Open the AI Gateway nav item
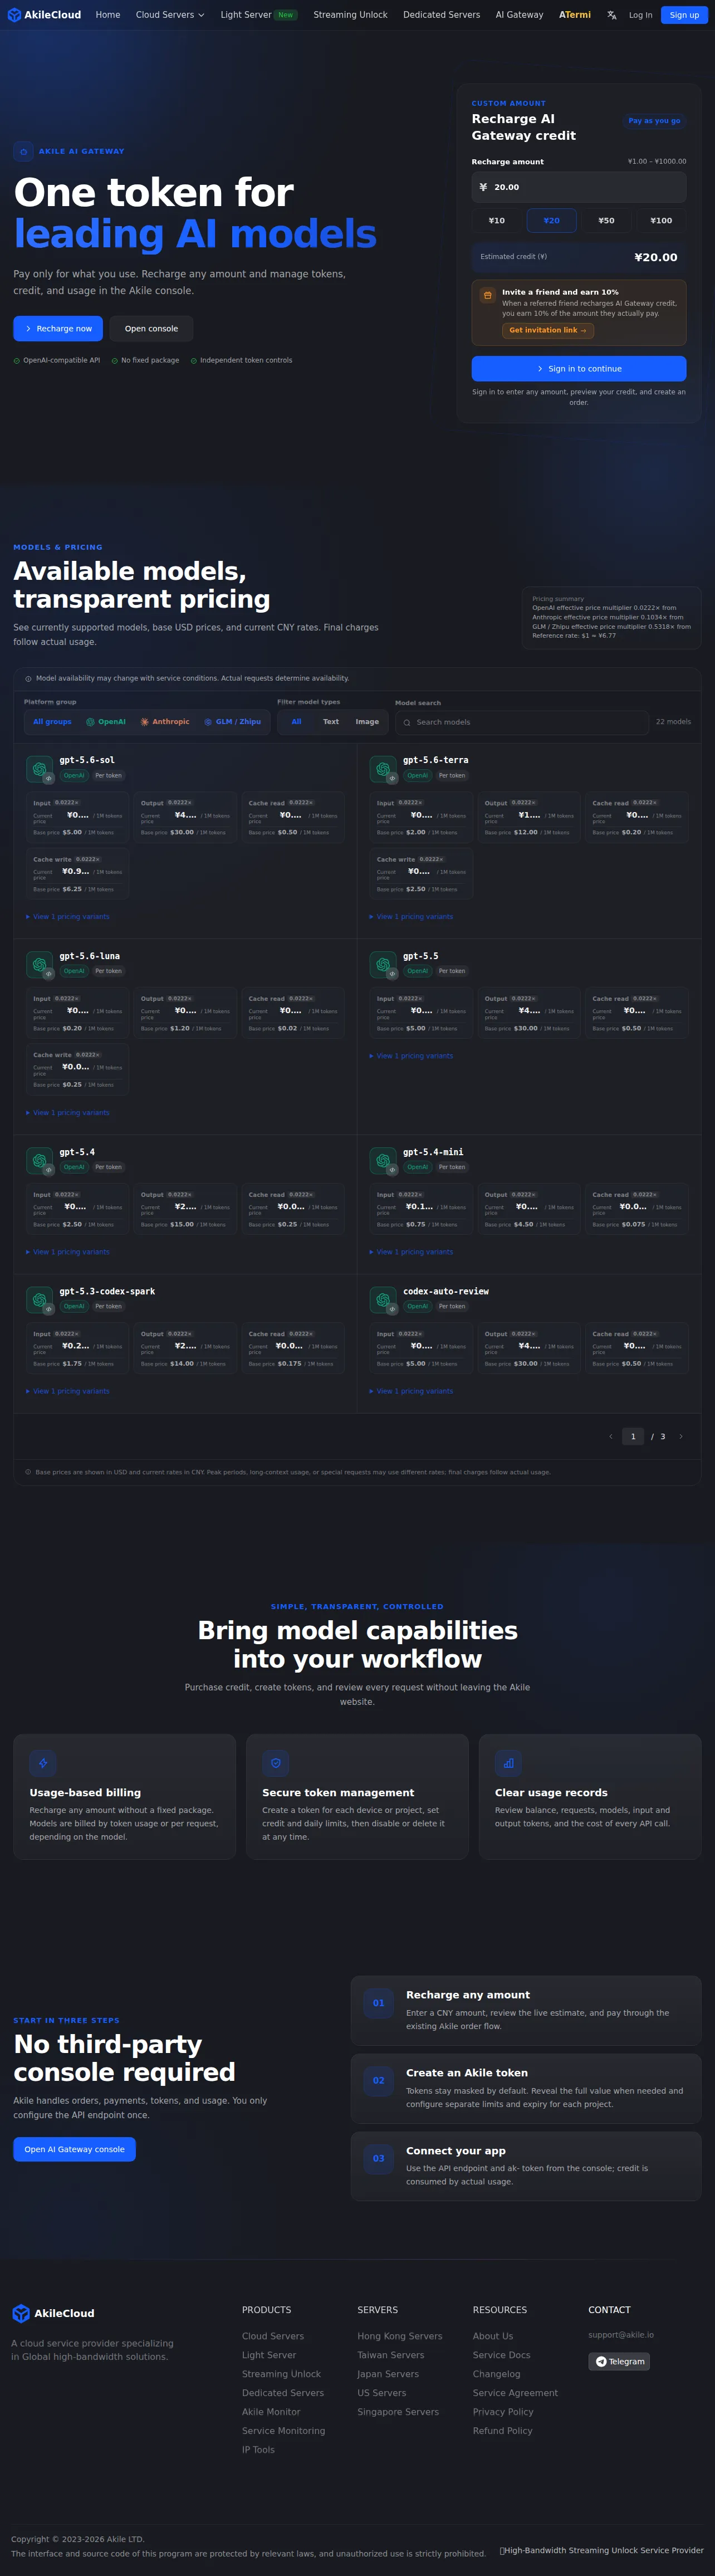The width and height of the screenshot is (715, 2576). pyautogui.click(x=519, y=15)
